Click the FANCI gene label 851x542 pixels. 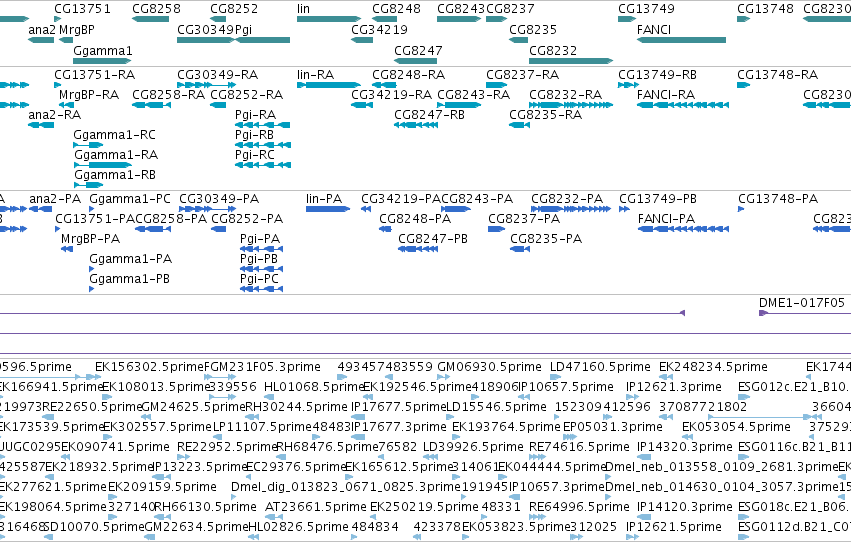[654, 30]
